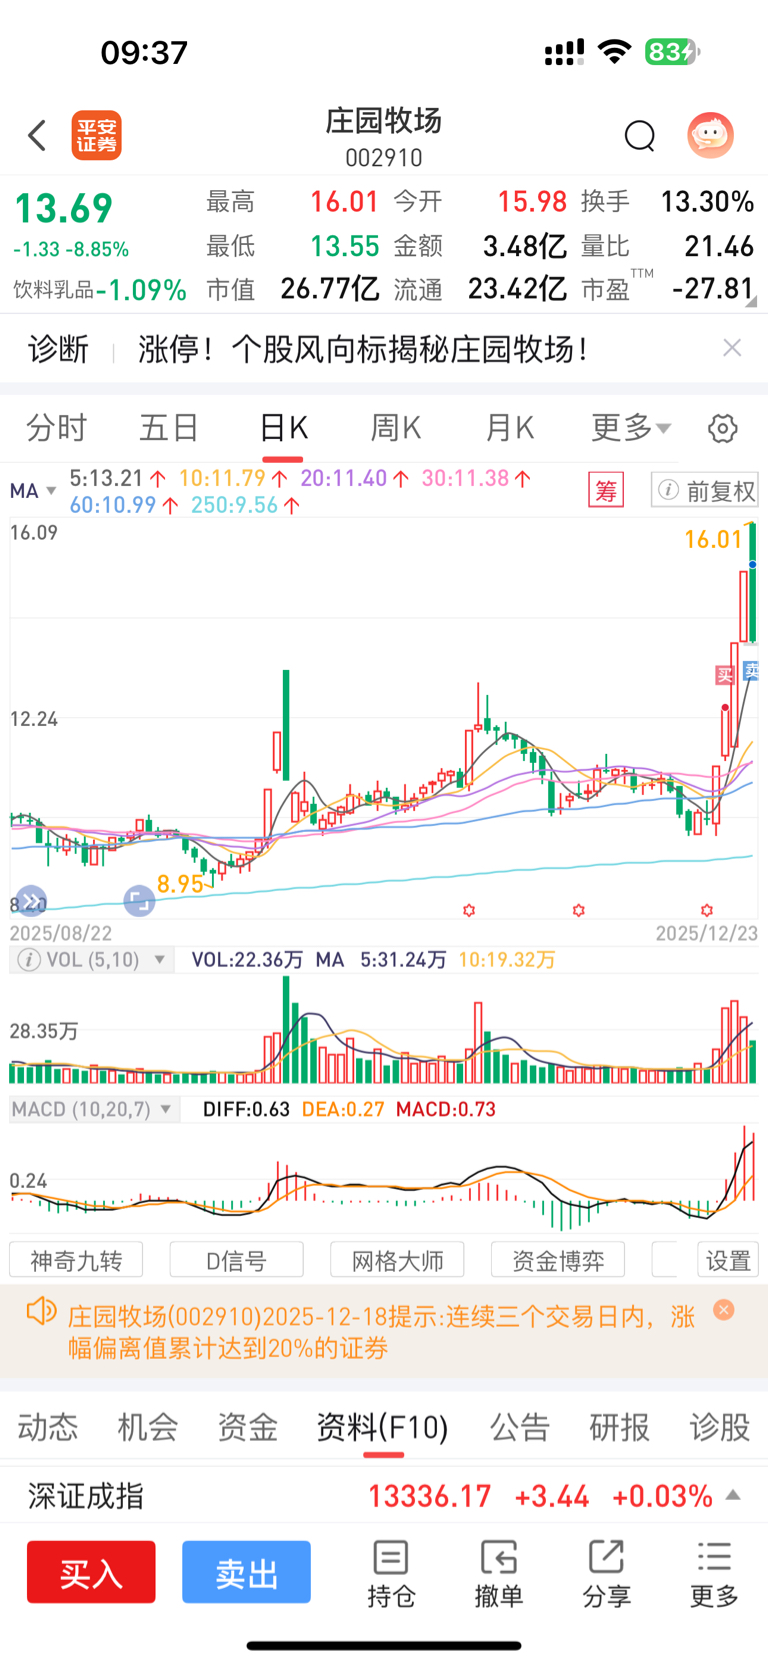Screen dimensions: 768x1665
Task: Switch to 周K chart tab
Action: pos(396,428)
